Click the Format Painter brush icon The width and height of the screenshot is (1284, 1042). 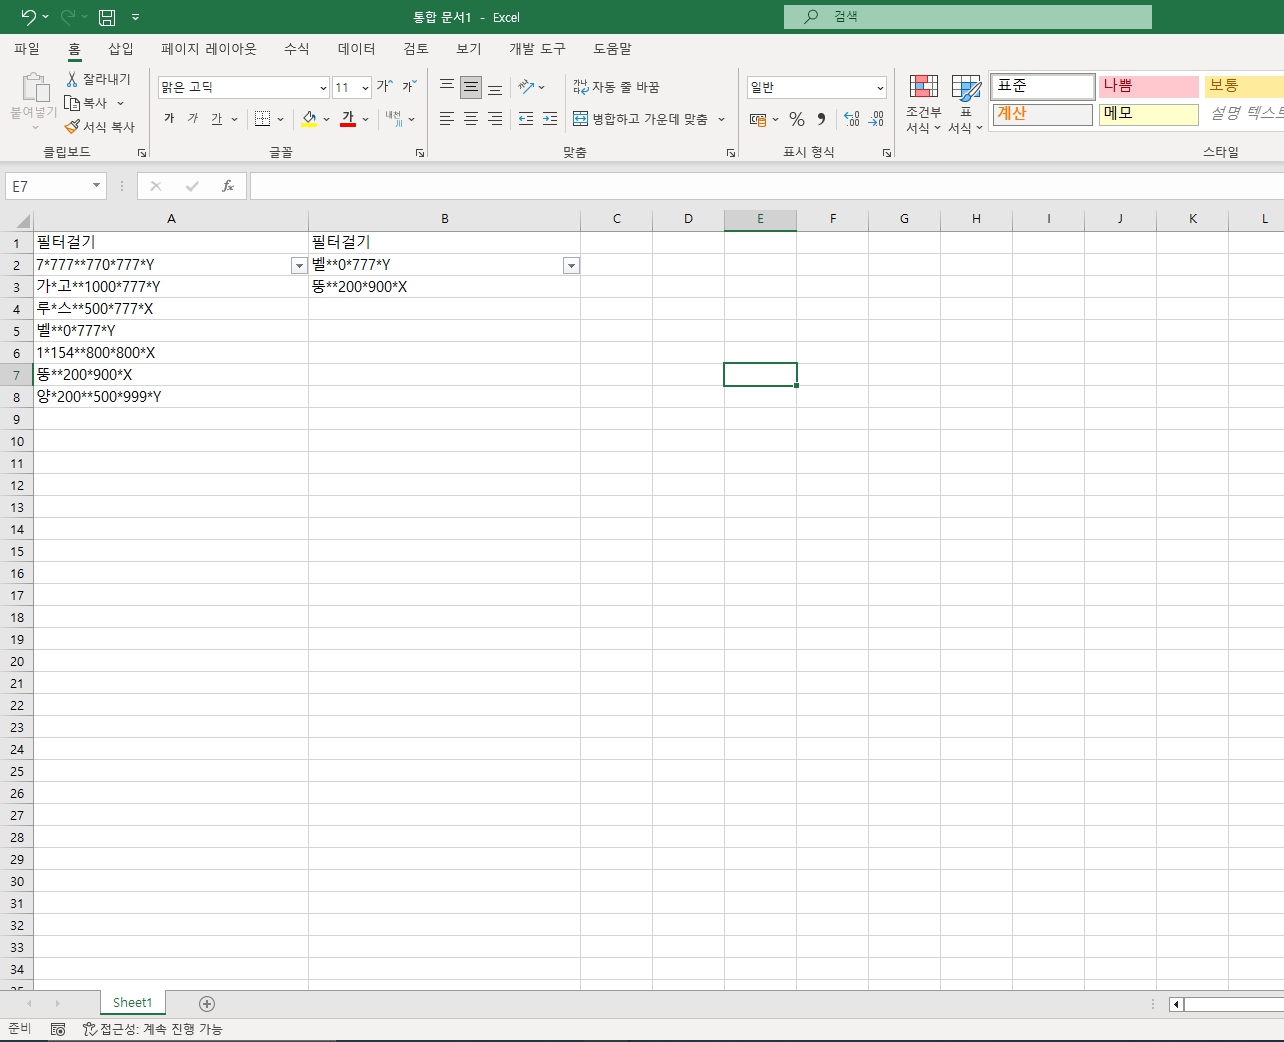click(72, 127)
